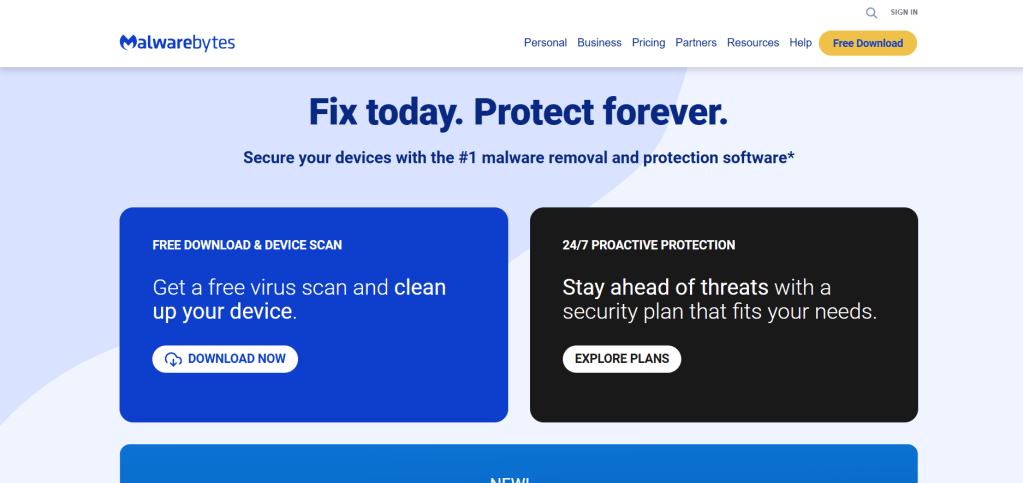Expand the Resources navigation item
Image resolution: width=1023 pixels, height=483 pixels.
[753, 43]
